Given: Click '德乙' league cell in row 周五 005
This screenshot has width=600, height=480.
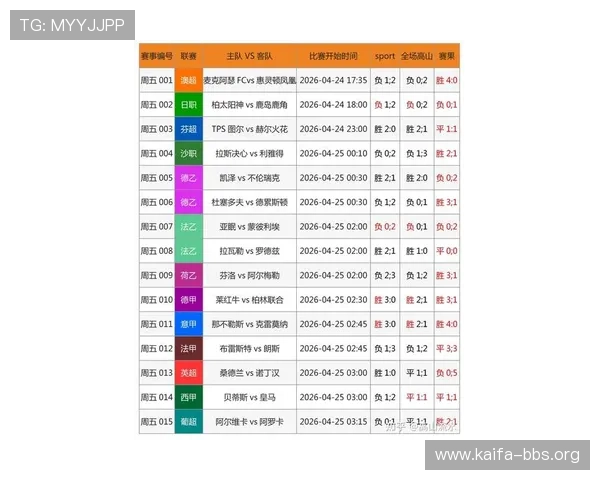Looking at the screenshot, I should coord(189,178).
